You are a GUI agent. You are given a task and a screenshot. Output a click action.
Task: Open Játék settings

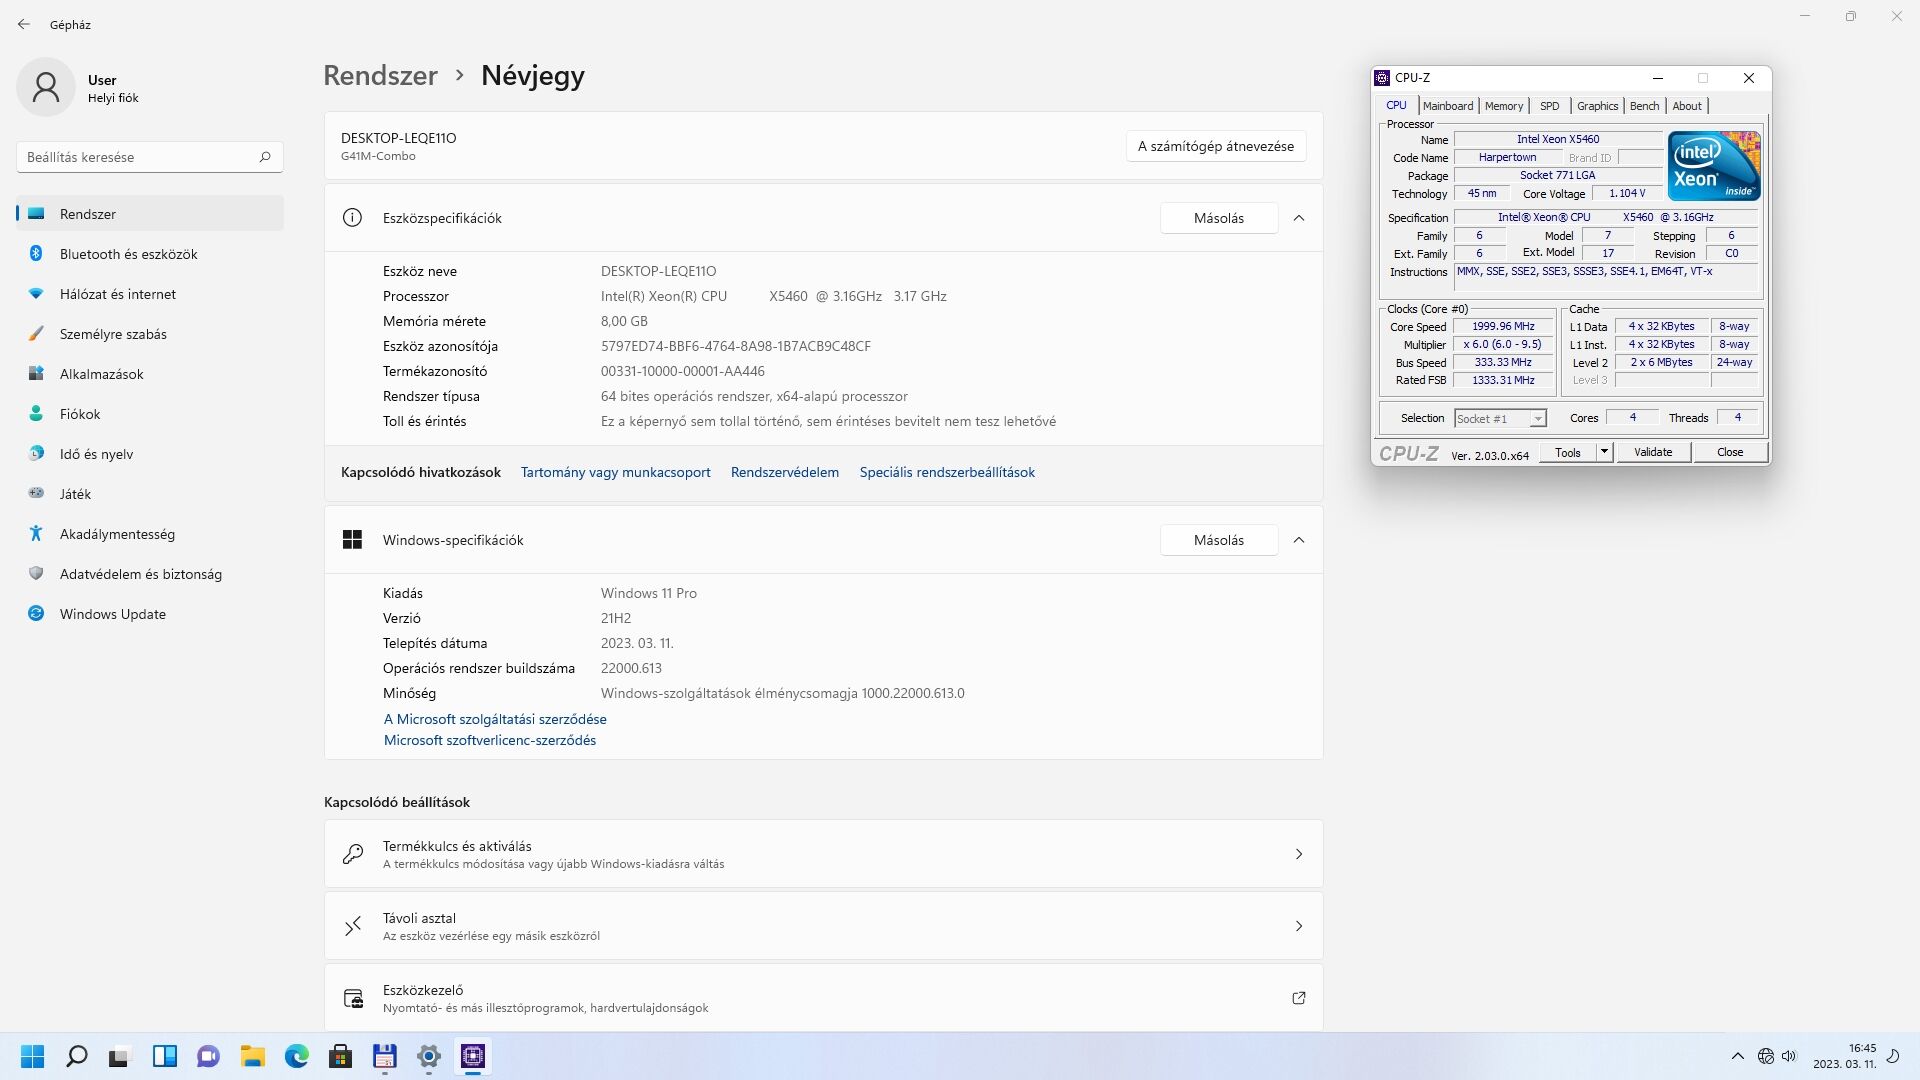click(150, 494)
